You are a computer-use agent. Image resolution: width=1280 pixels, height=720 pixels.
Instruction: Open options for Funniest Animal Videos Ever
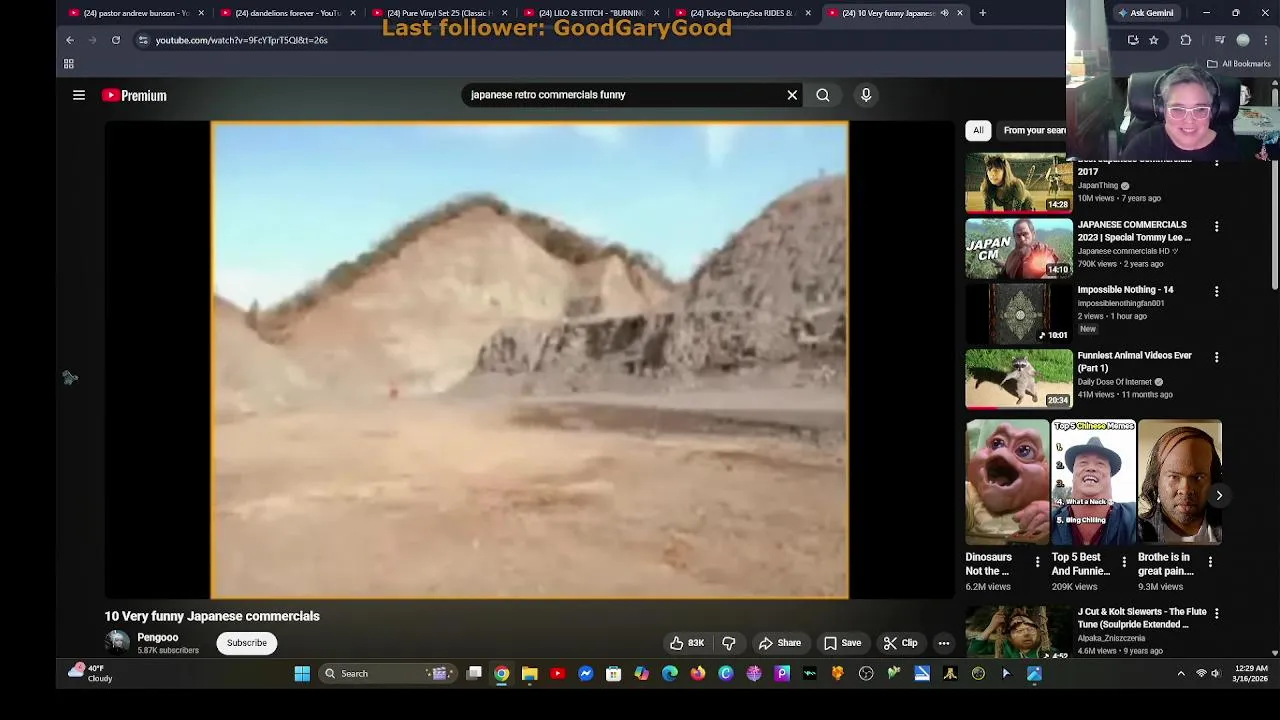[x=1216, y=357]
